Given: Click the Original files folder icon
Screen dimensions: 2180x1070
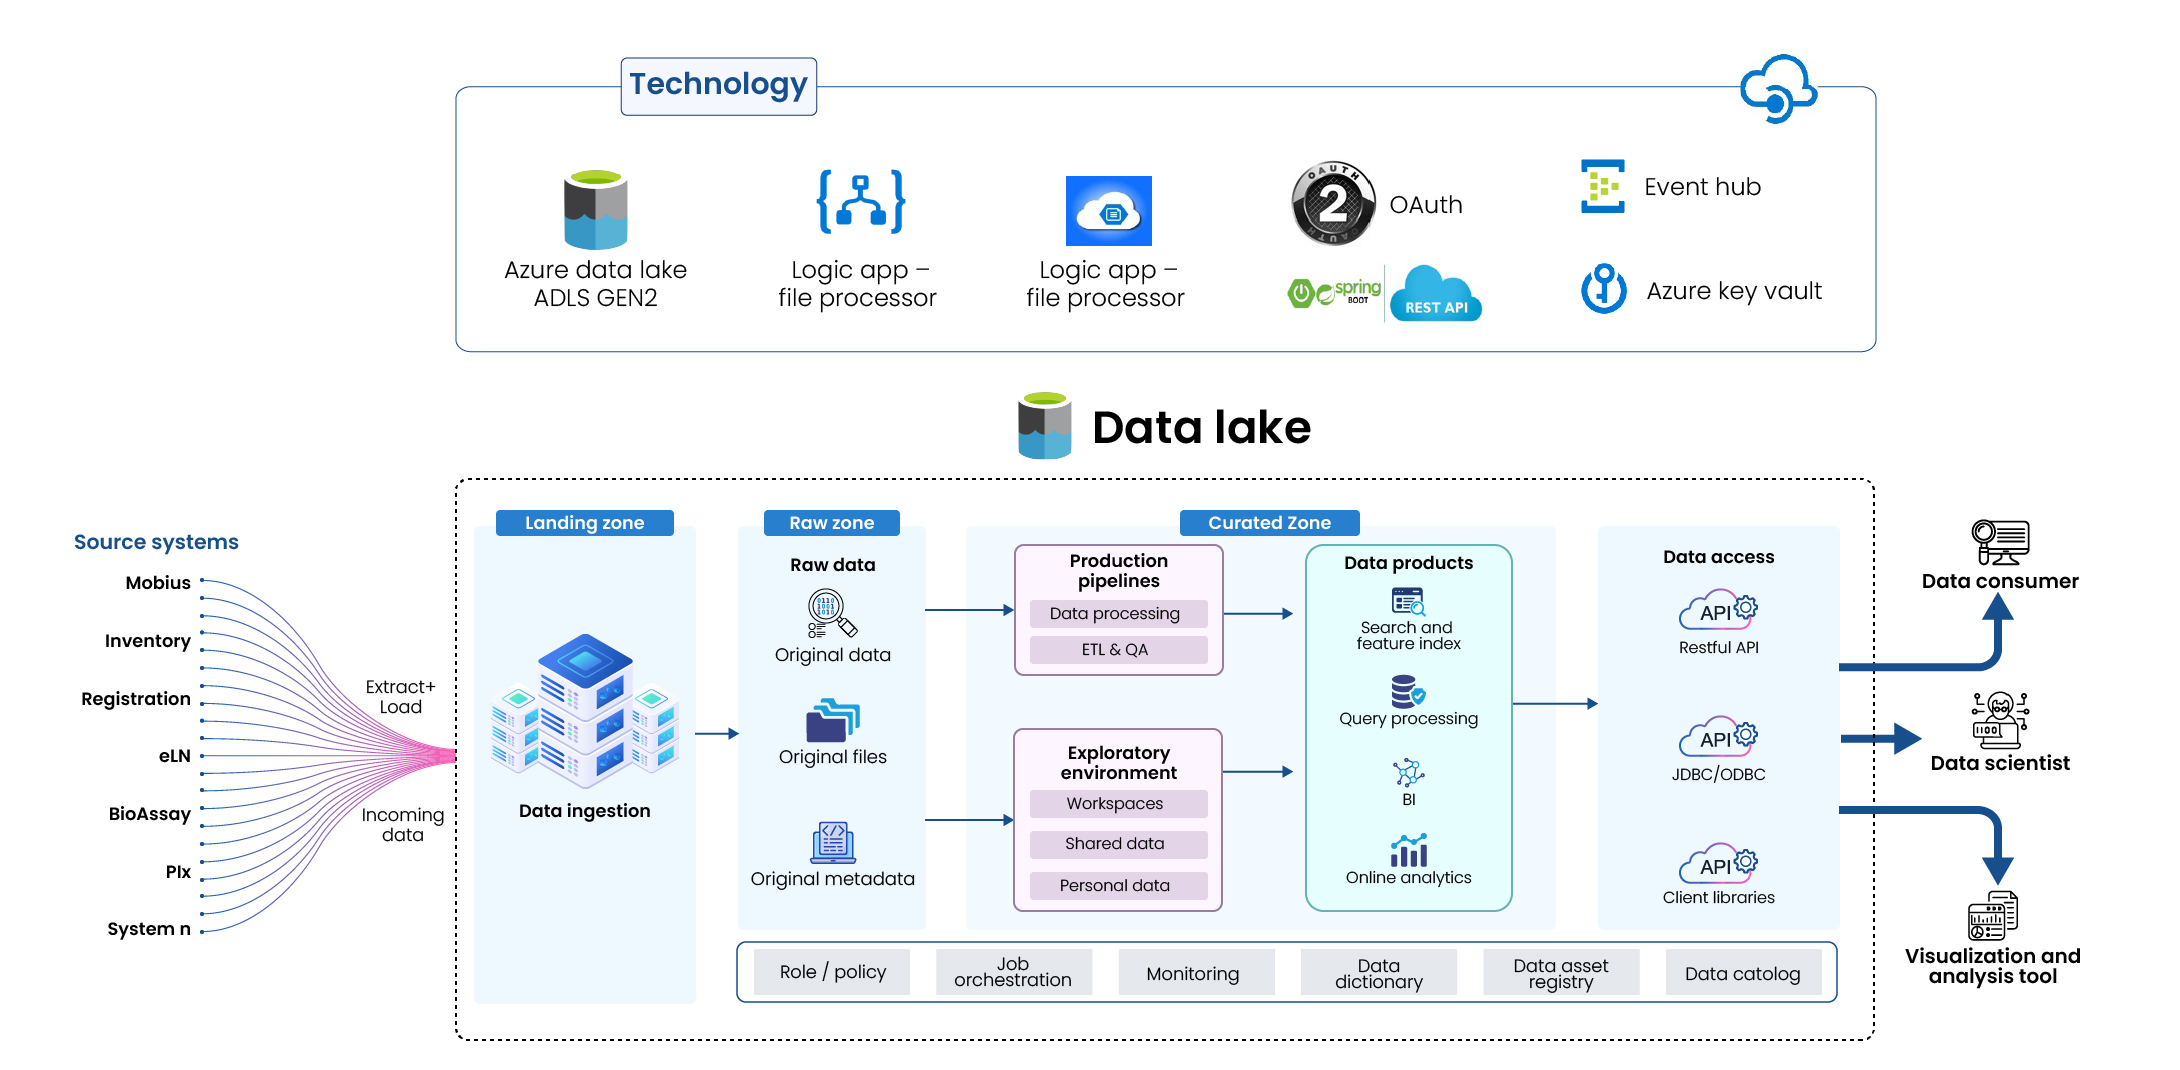Looking at the screenshot, I should click(832, 720).
